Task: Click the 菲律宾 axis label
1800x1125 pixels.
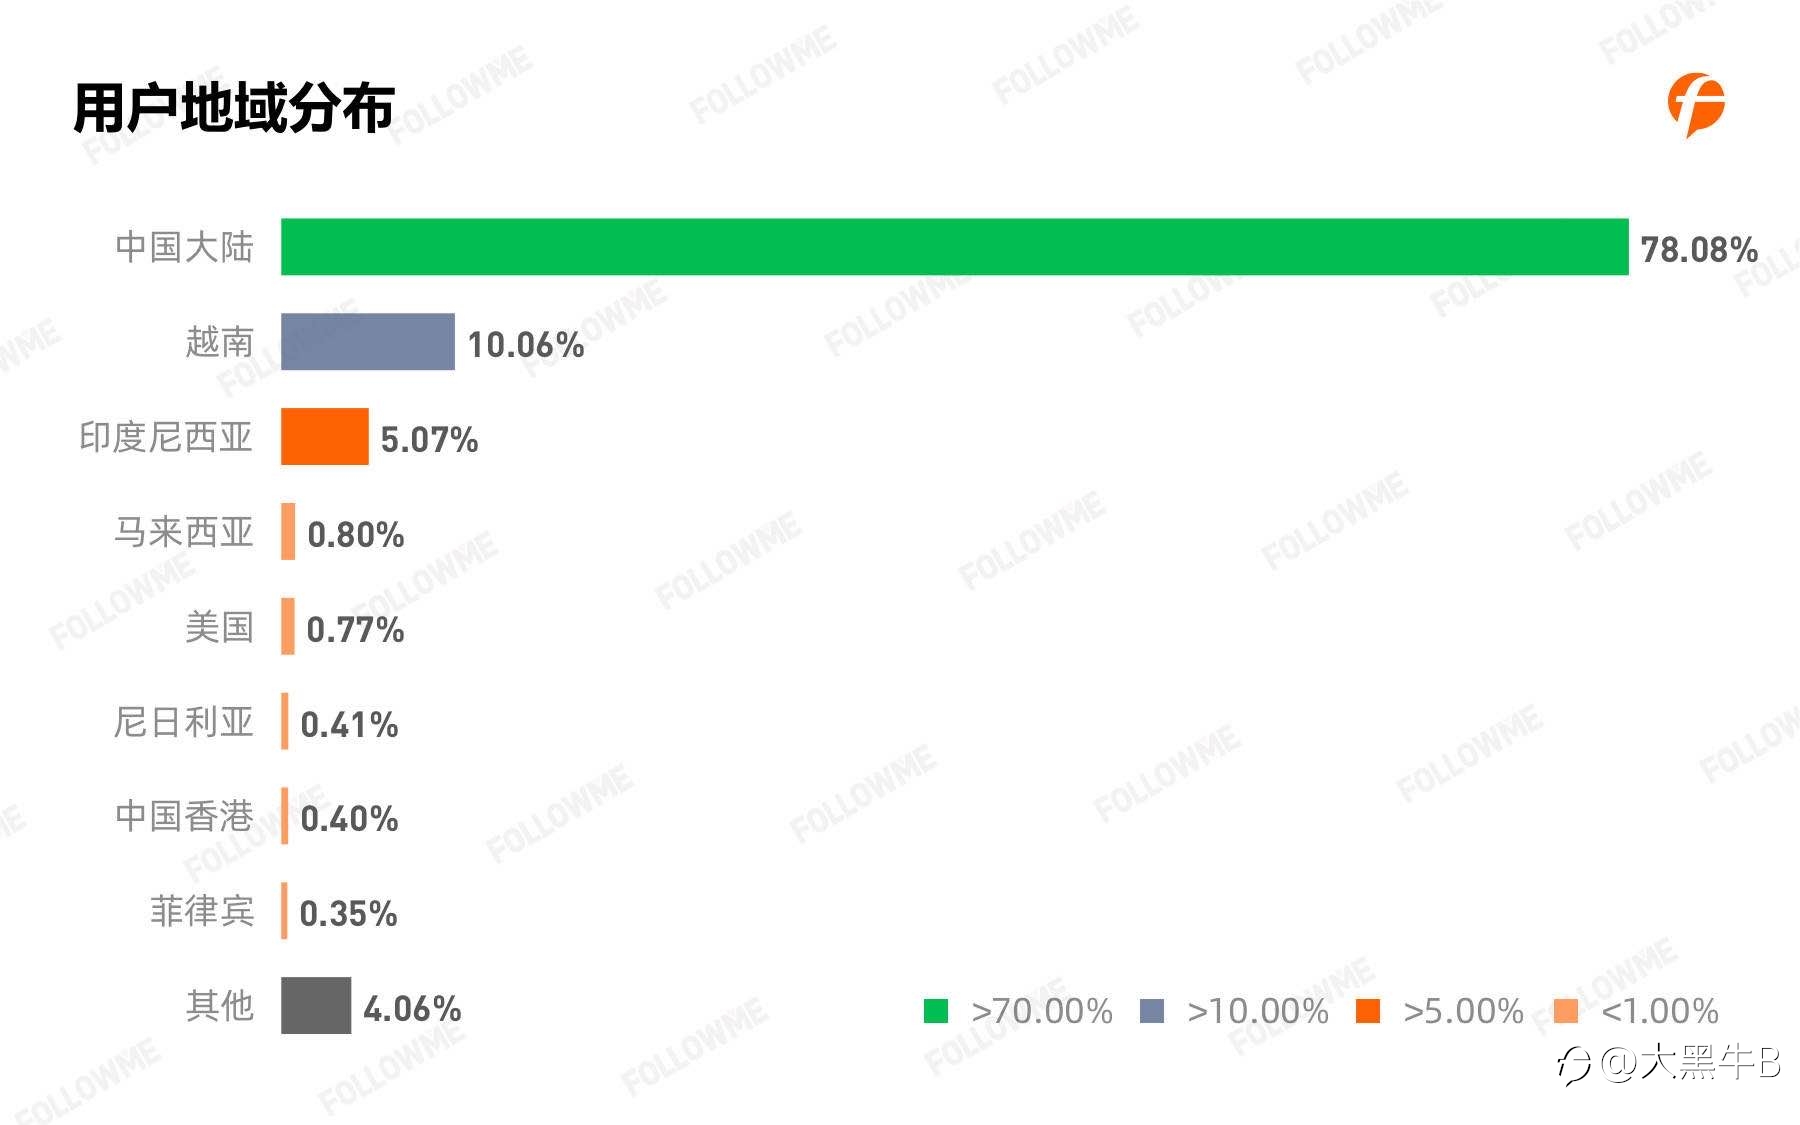Action: [202, 911]
